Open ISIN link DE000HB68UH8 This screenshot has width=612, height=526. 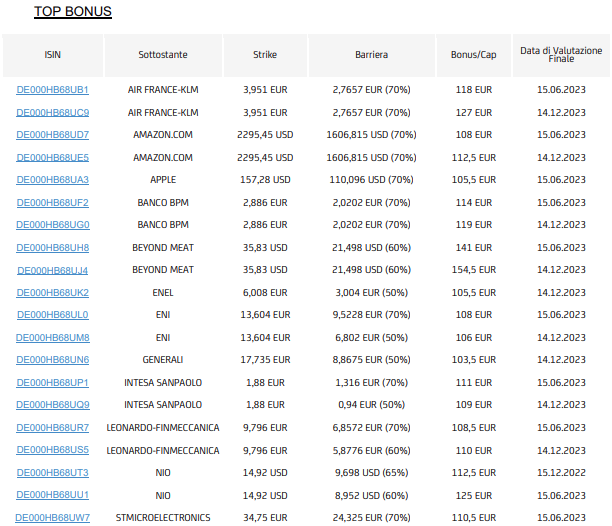point(53,248)
